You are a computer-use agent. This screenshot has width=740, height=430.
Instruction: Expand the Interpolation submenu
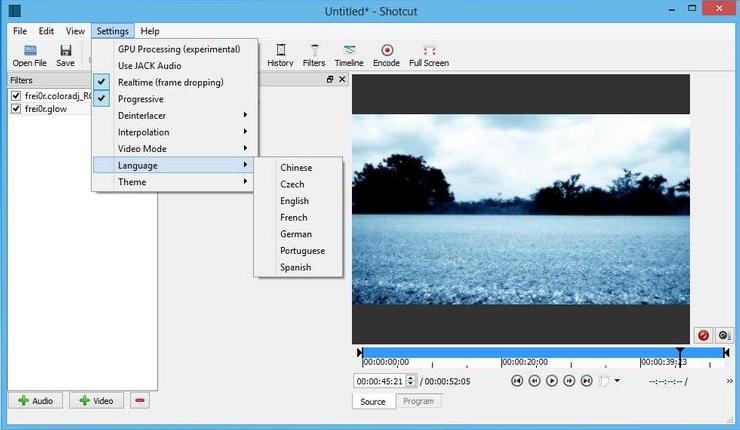[176, 132]
